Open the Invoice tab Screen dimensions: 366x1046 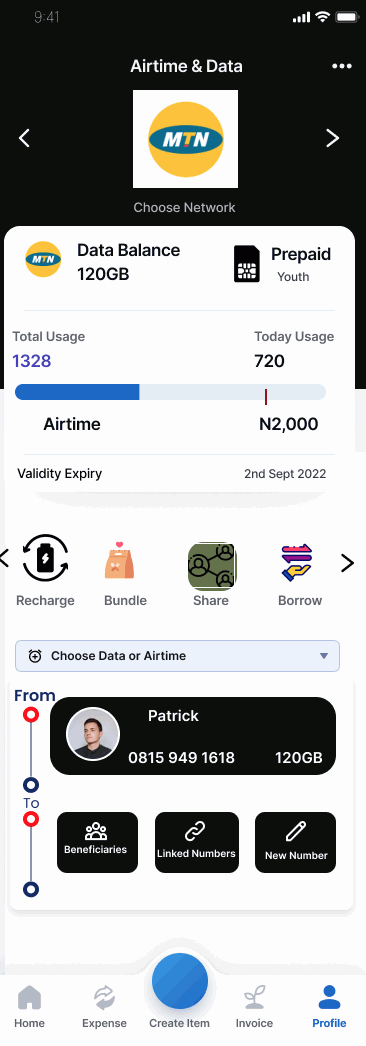254,1007
